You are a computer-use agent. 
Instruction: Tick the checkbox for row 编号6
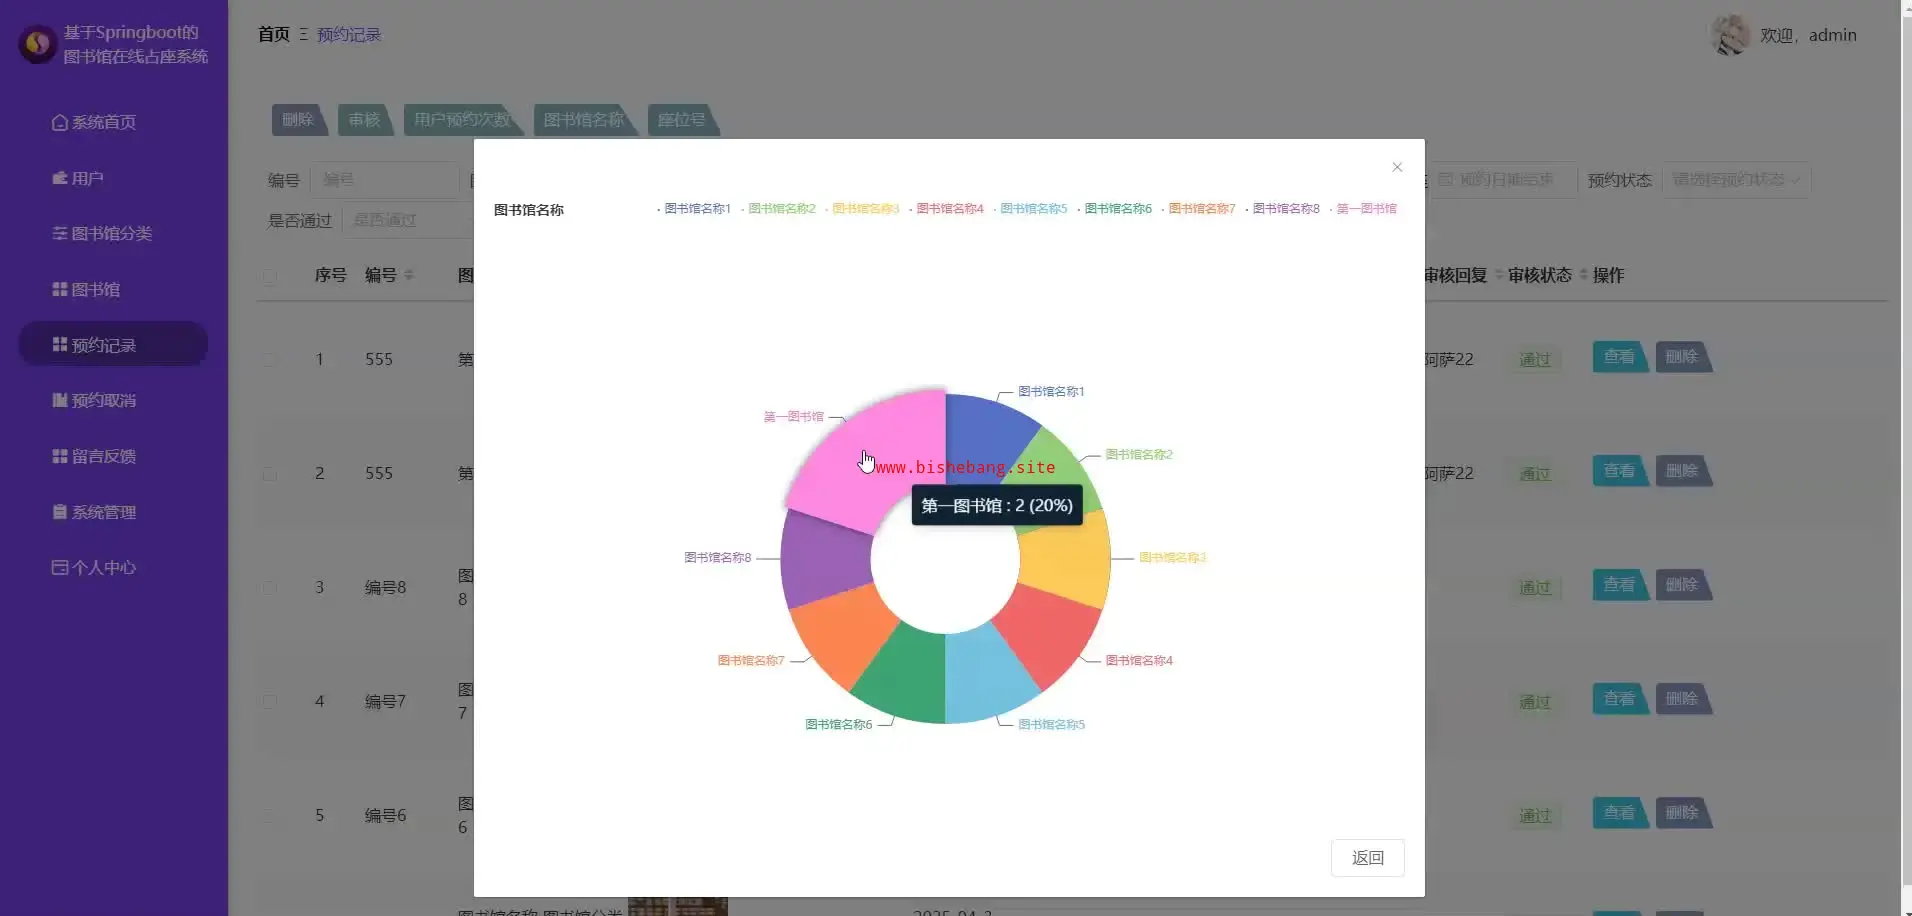click(269, 815)
